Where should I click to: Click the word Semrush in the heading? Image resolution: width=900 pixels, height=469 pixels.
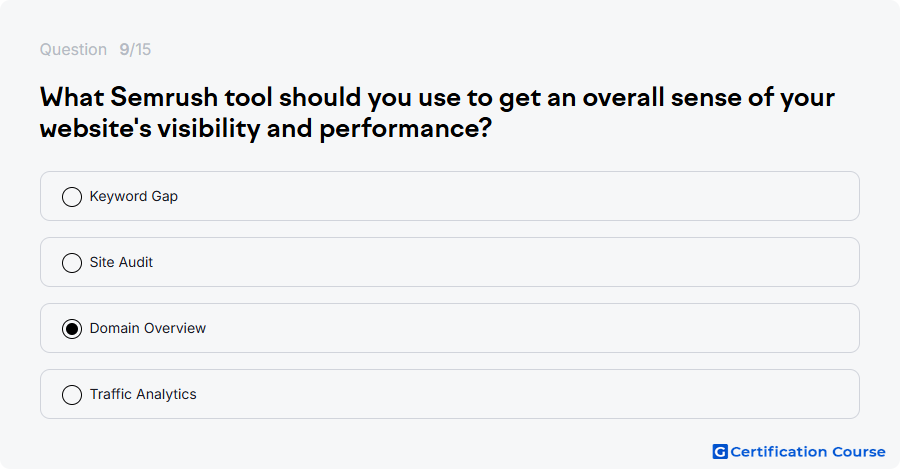pos(164,97)
